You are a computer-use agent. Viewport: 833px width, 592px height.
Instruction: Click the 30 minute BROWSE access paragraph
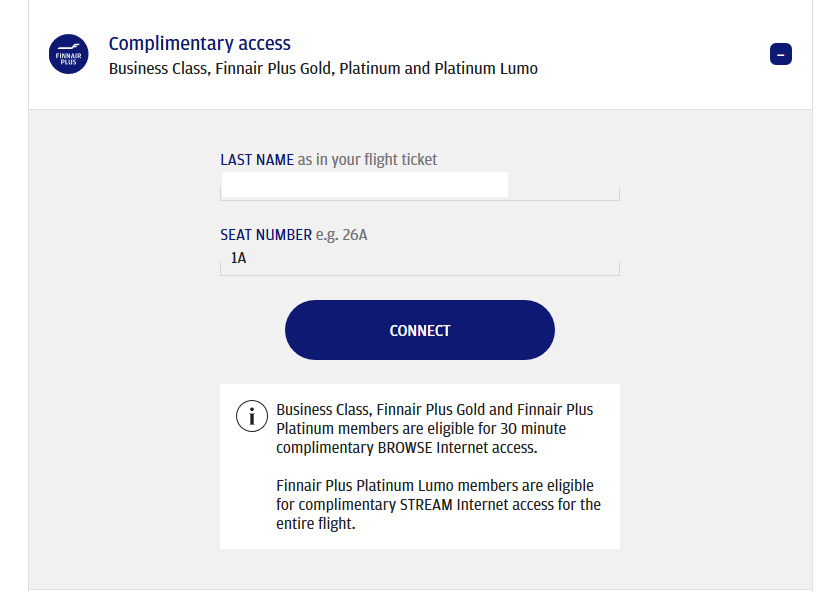(x=435, y=429)
